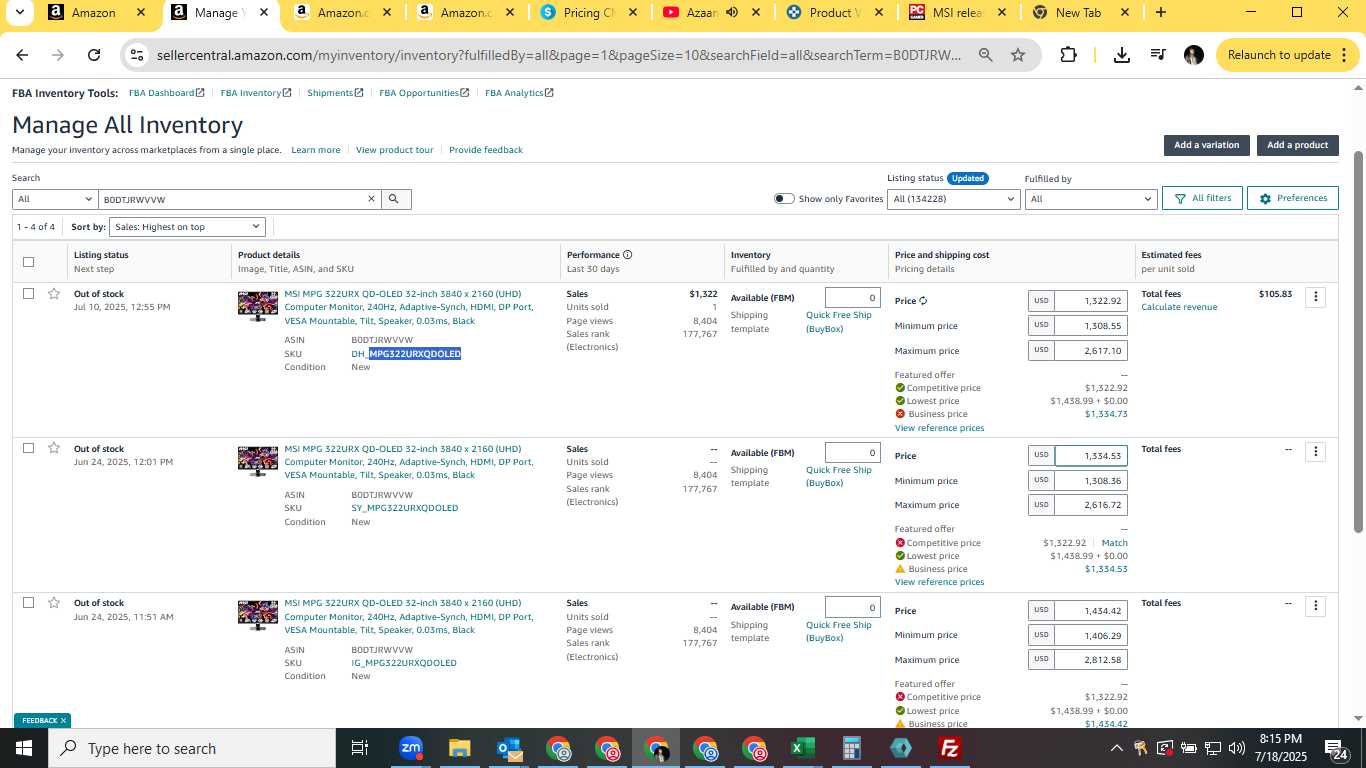Screen dimensions: 1366x768
Task: Switch to the MSI release browser tab
Action: point(958,13)
